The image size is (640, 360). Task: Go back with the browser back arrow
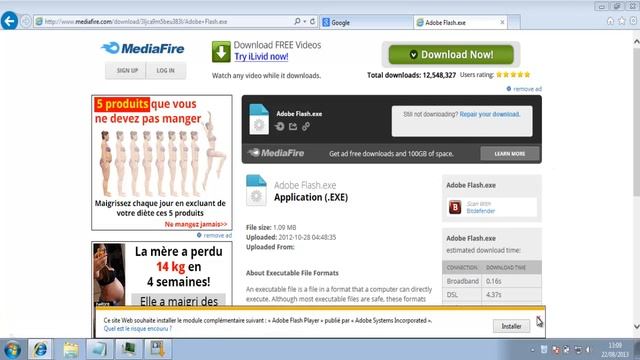(x=9, y=21)
